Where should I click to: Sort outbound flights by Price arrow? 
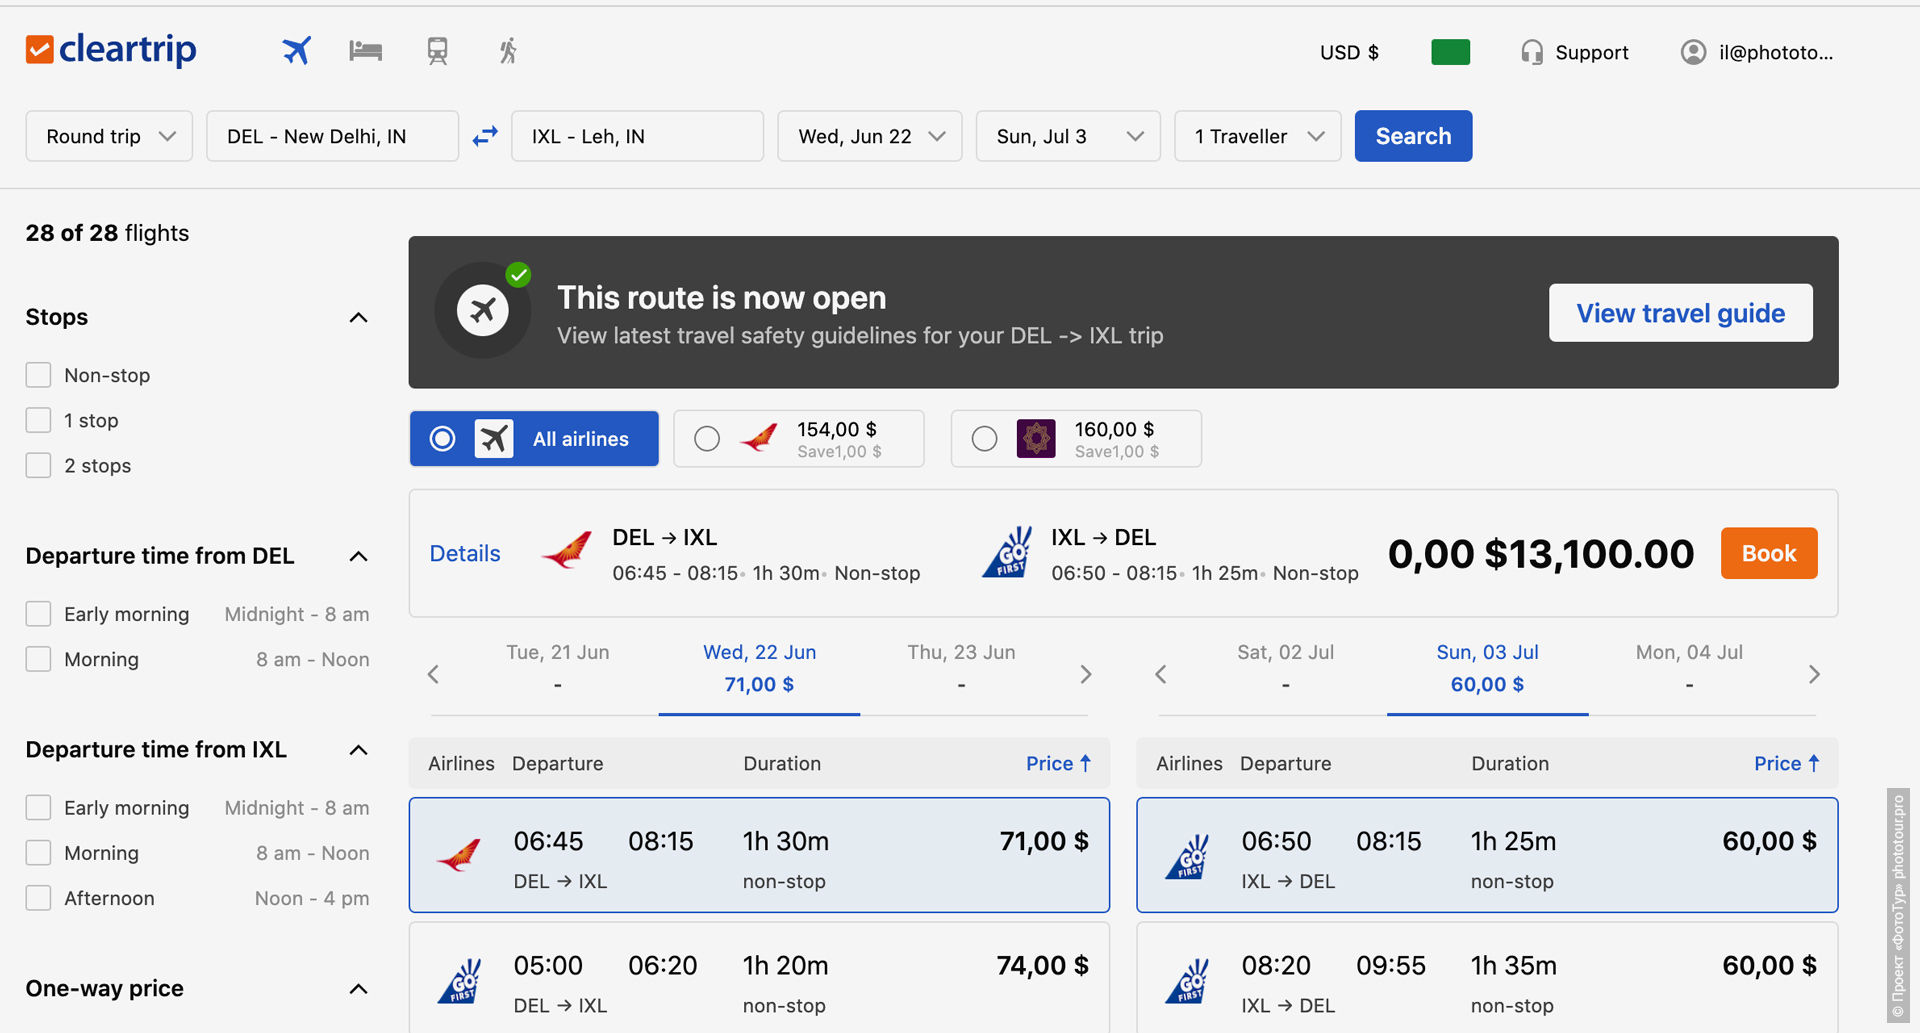click(1085, 763)
